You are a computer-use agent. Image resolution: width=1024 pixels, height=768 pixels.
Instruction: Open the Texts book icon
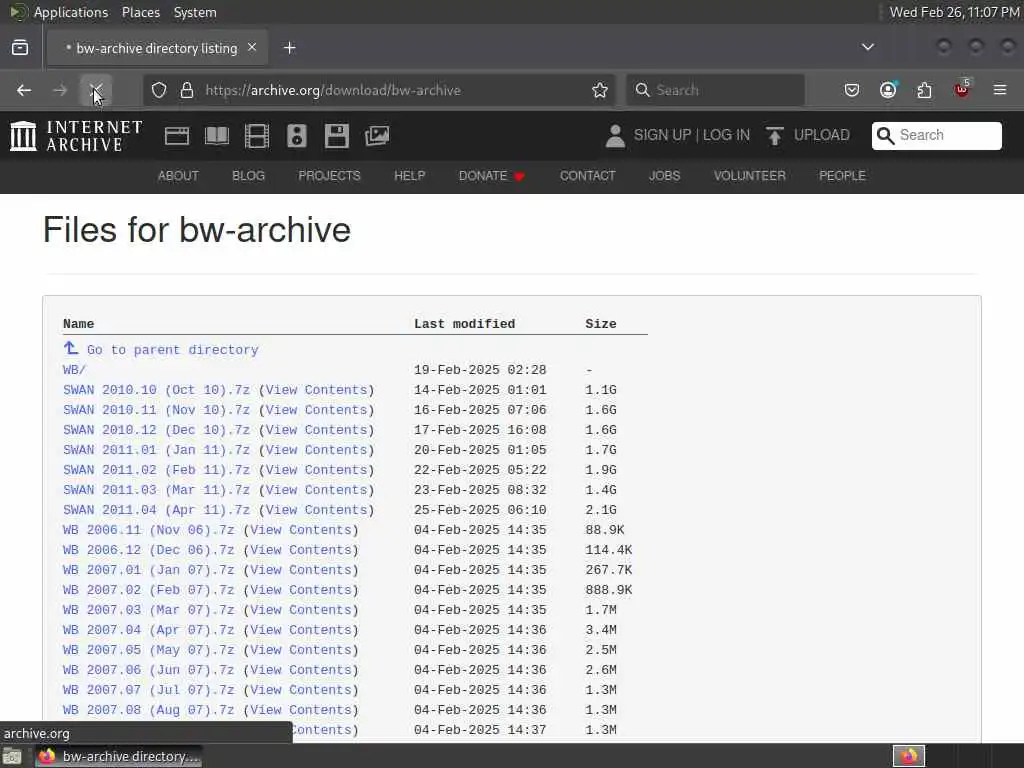click(217, 136)
